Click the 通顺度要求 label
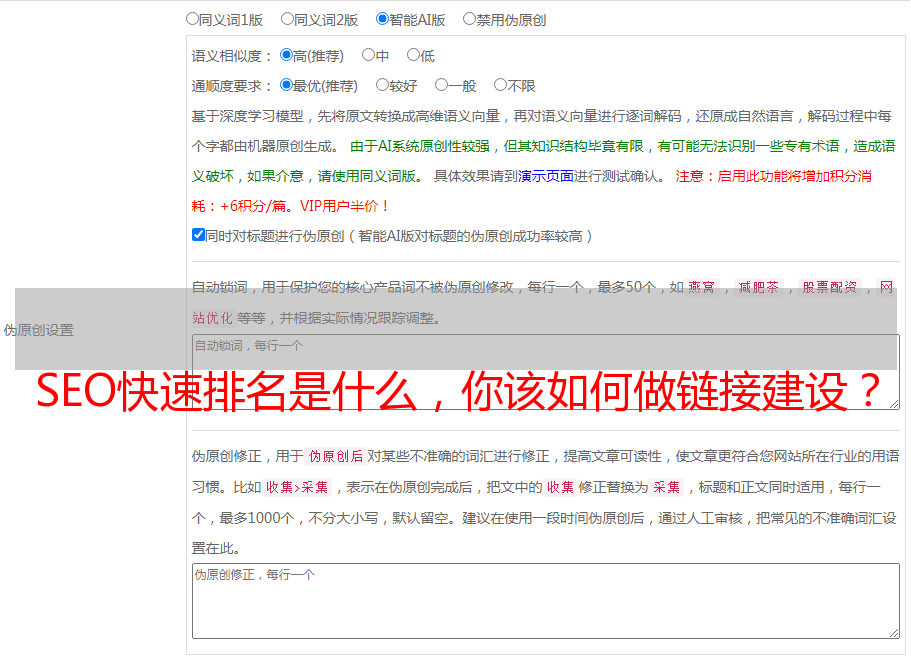The height and width of the screenshot is (658, 911). pos(231,87)
